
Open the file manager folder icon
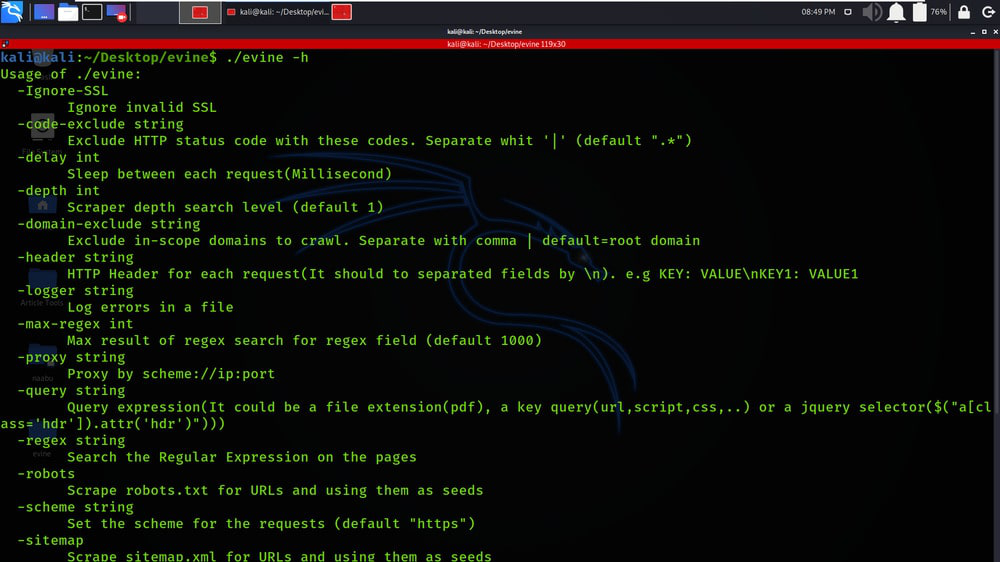(68, 12)
